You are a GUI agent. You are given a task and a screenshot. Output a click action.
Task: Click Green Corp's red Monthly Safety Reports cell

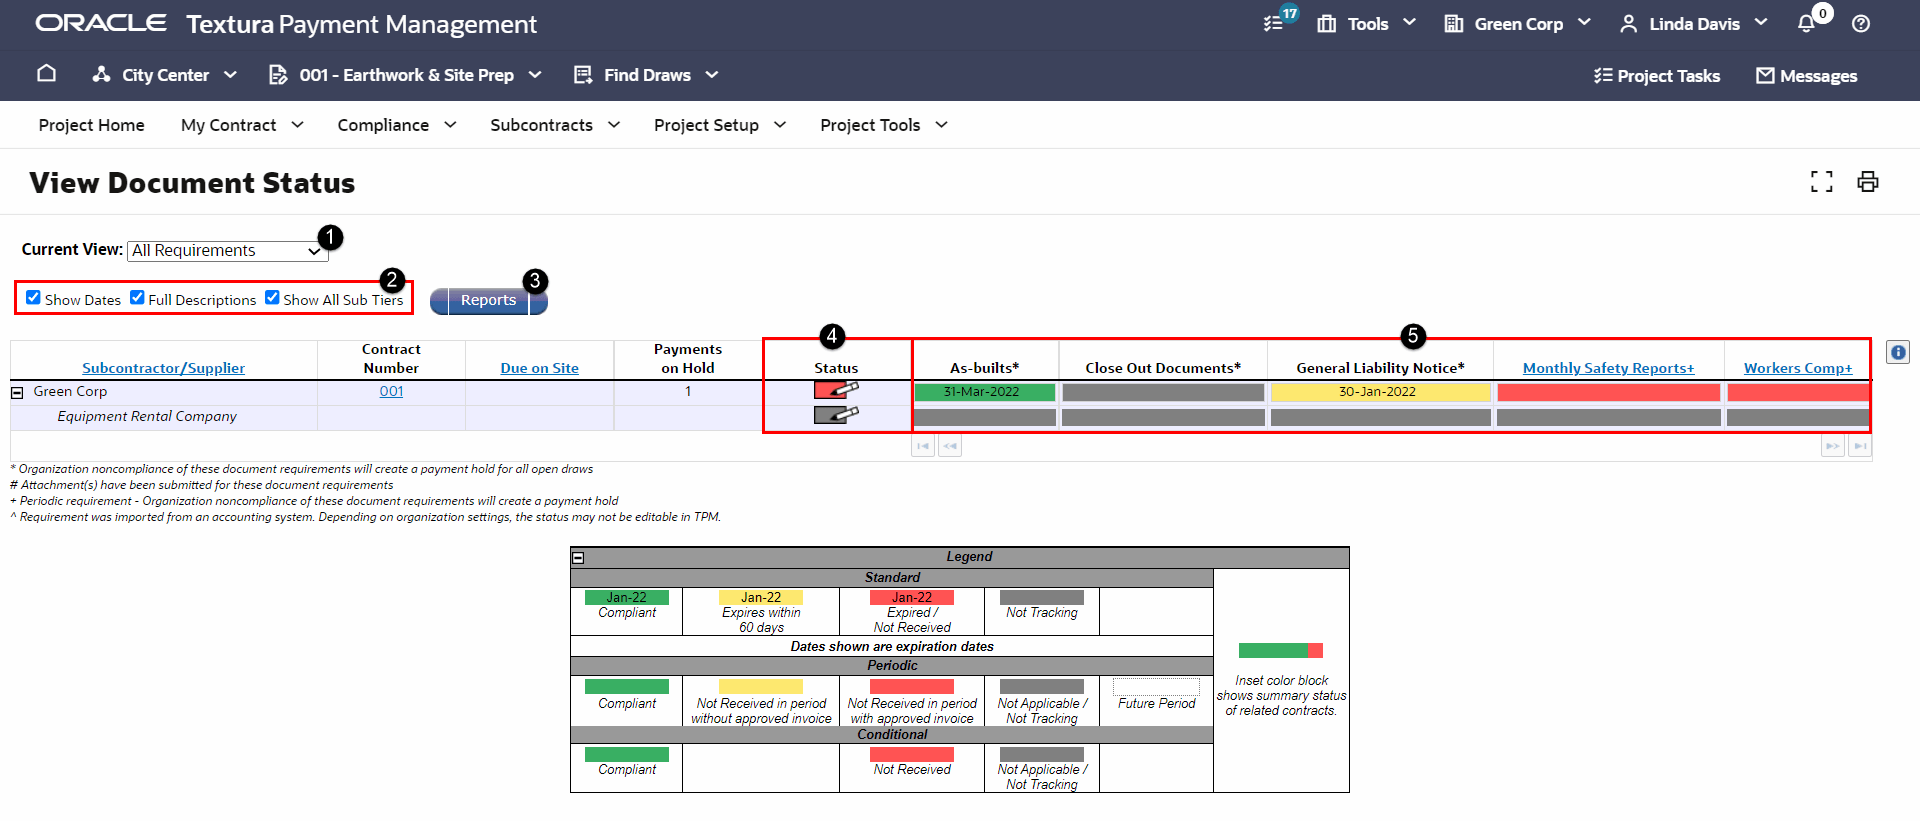tap(1608, 392)
